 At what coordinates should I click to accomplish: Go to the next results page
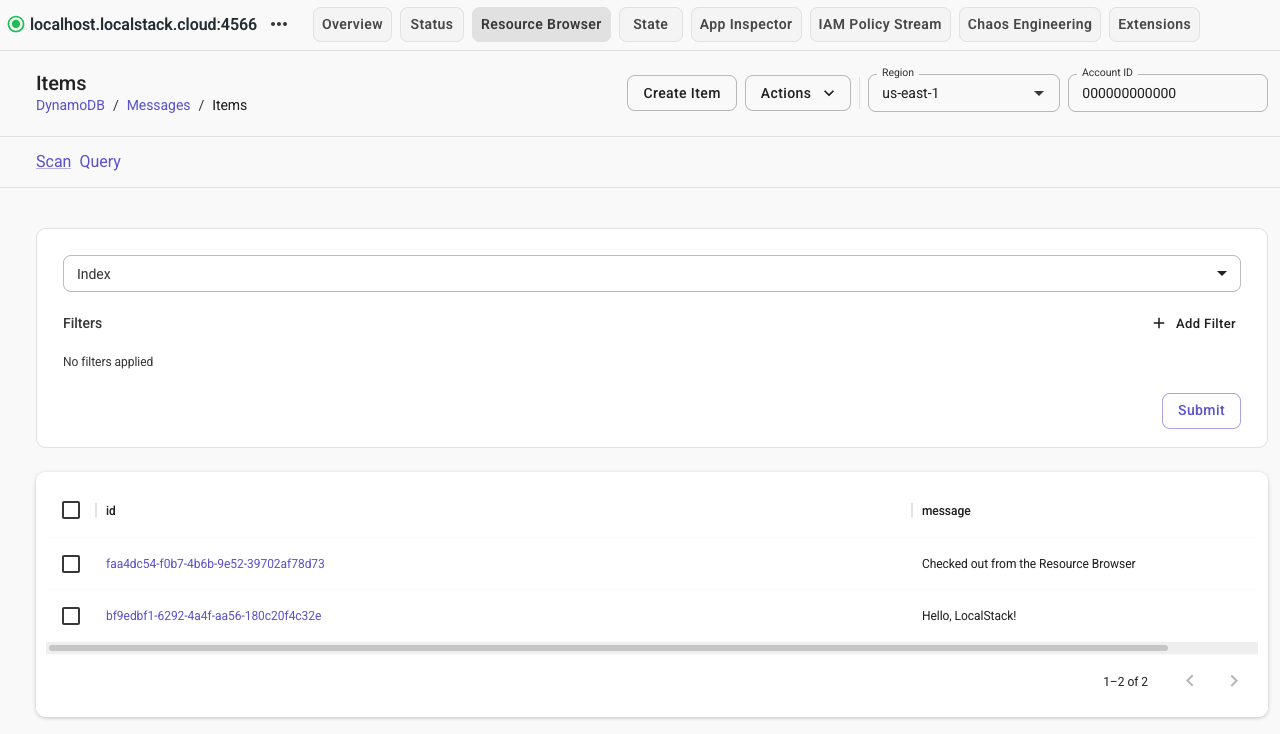[x=1234, y=681]
